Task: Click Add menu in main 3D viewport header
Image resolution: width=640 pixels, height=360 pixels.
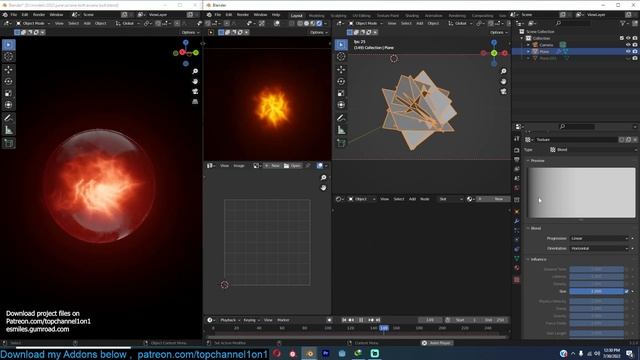Action: [420, 23]
